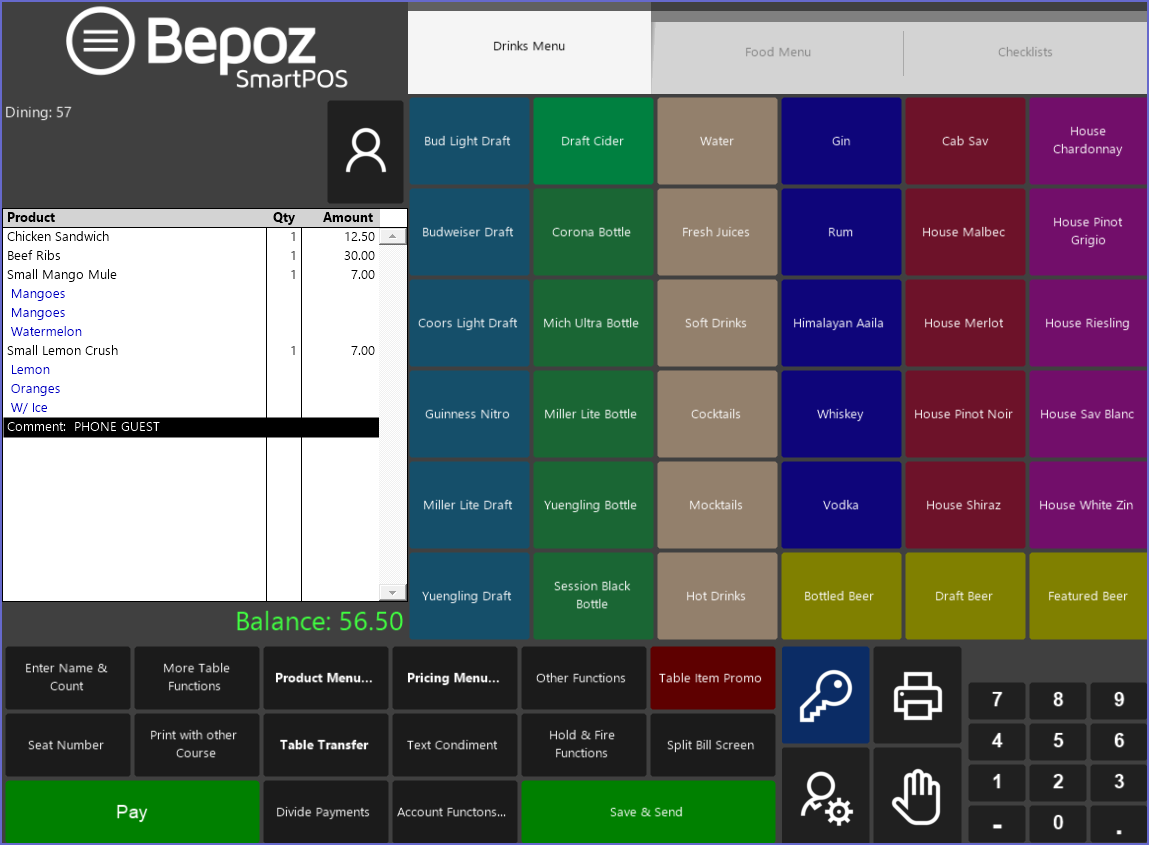Select Watermelon modifier line
The image size is (1149, 845).
click(x=191, y=332)
